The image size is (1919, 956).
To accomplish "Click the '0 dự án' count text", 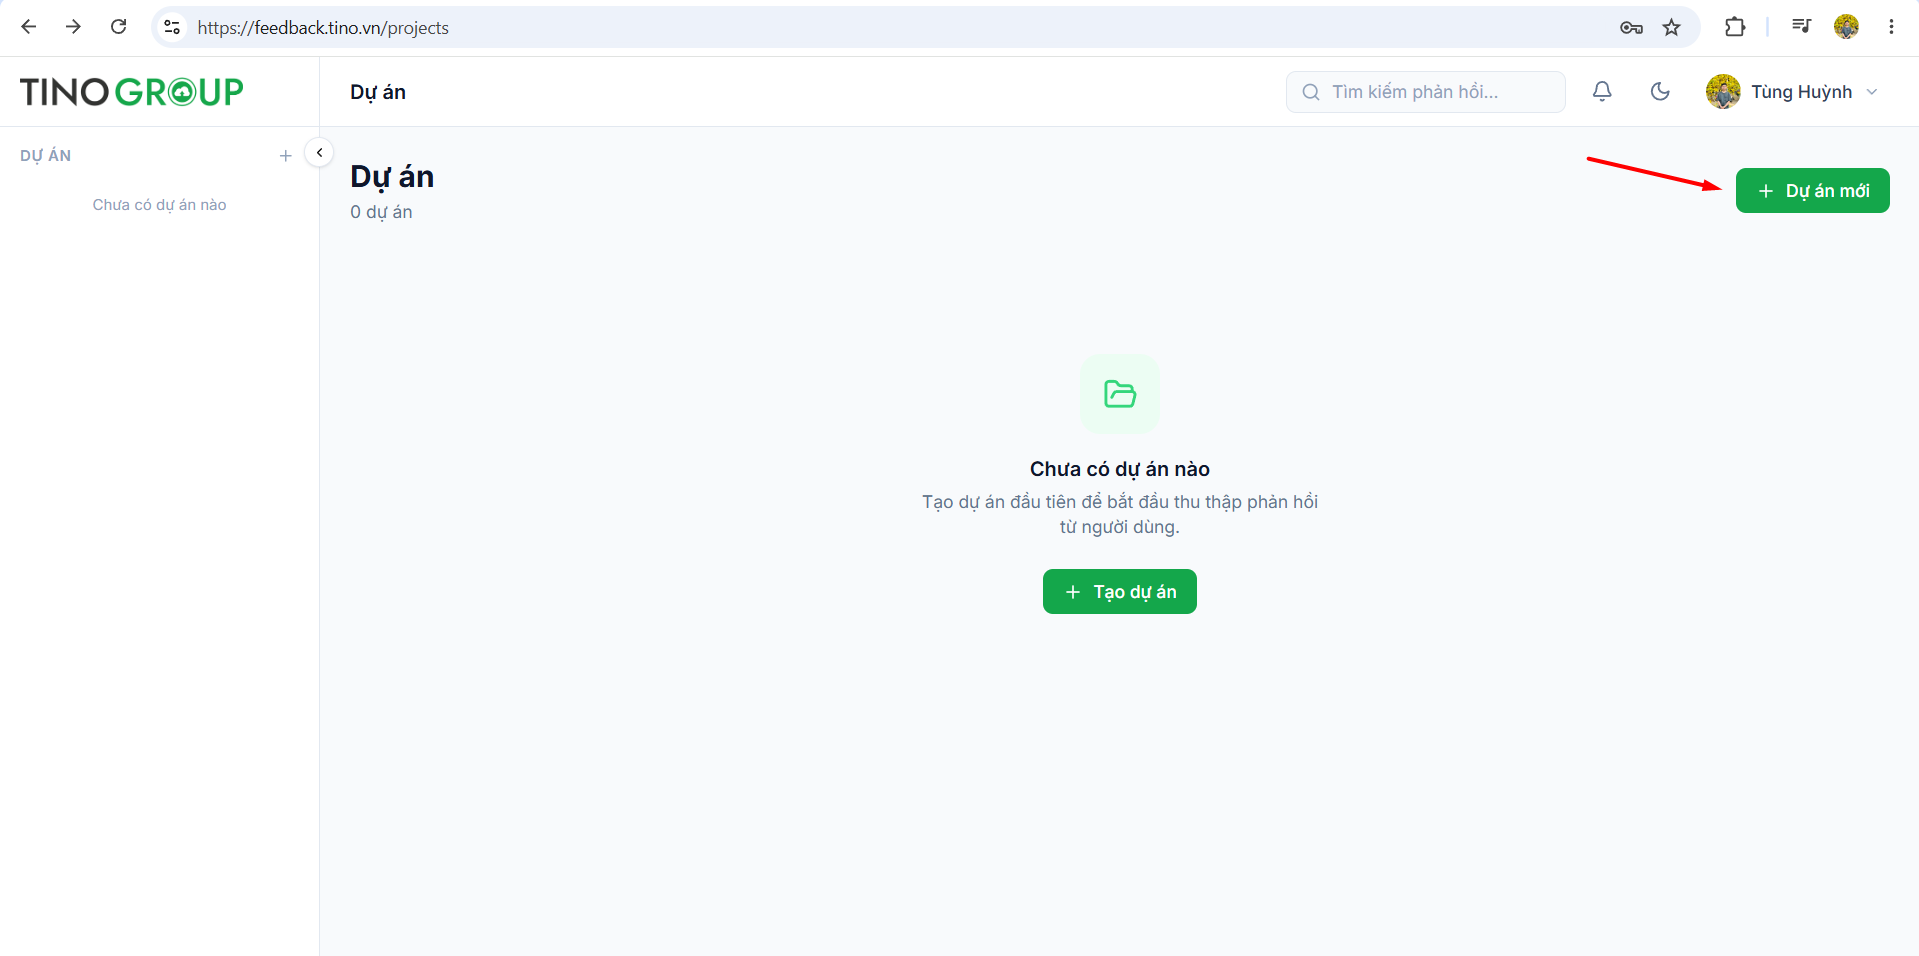I will point(381,212).
